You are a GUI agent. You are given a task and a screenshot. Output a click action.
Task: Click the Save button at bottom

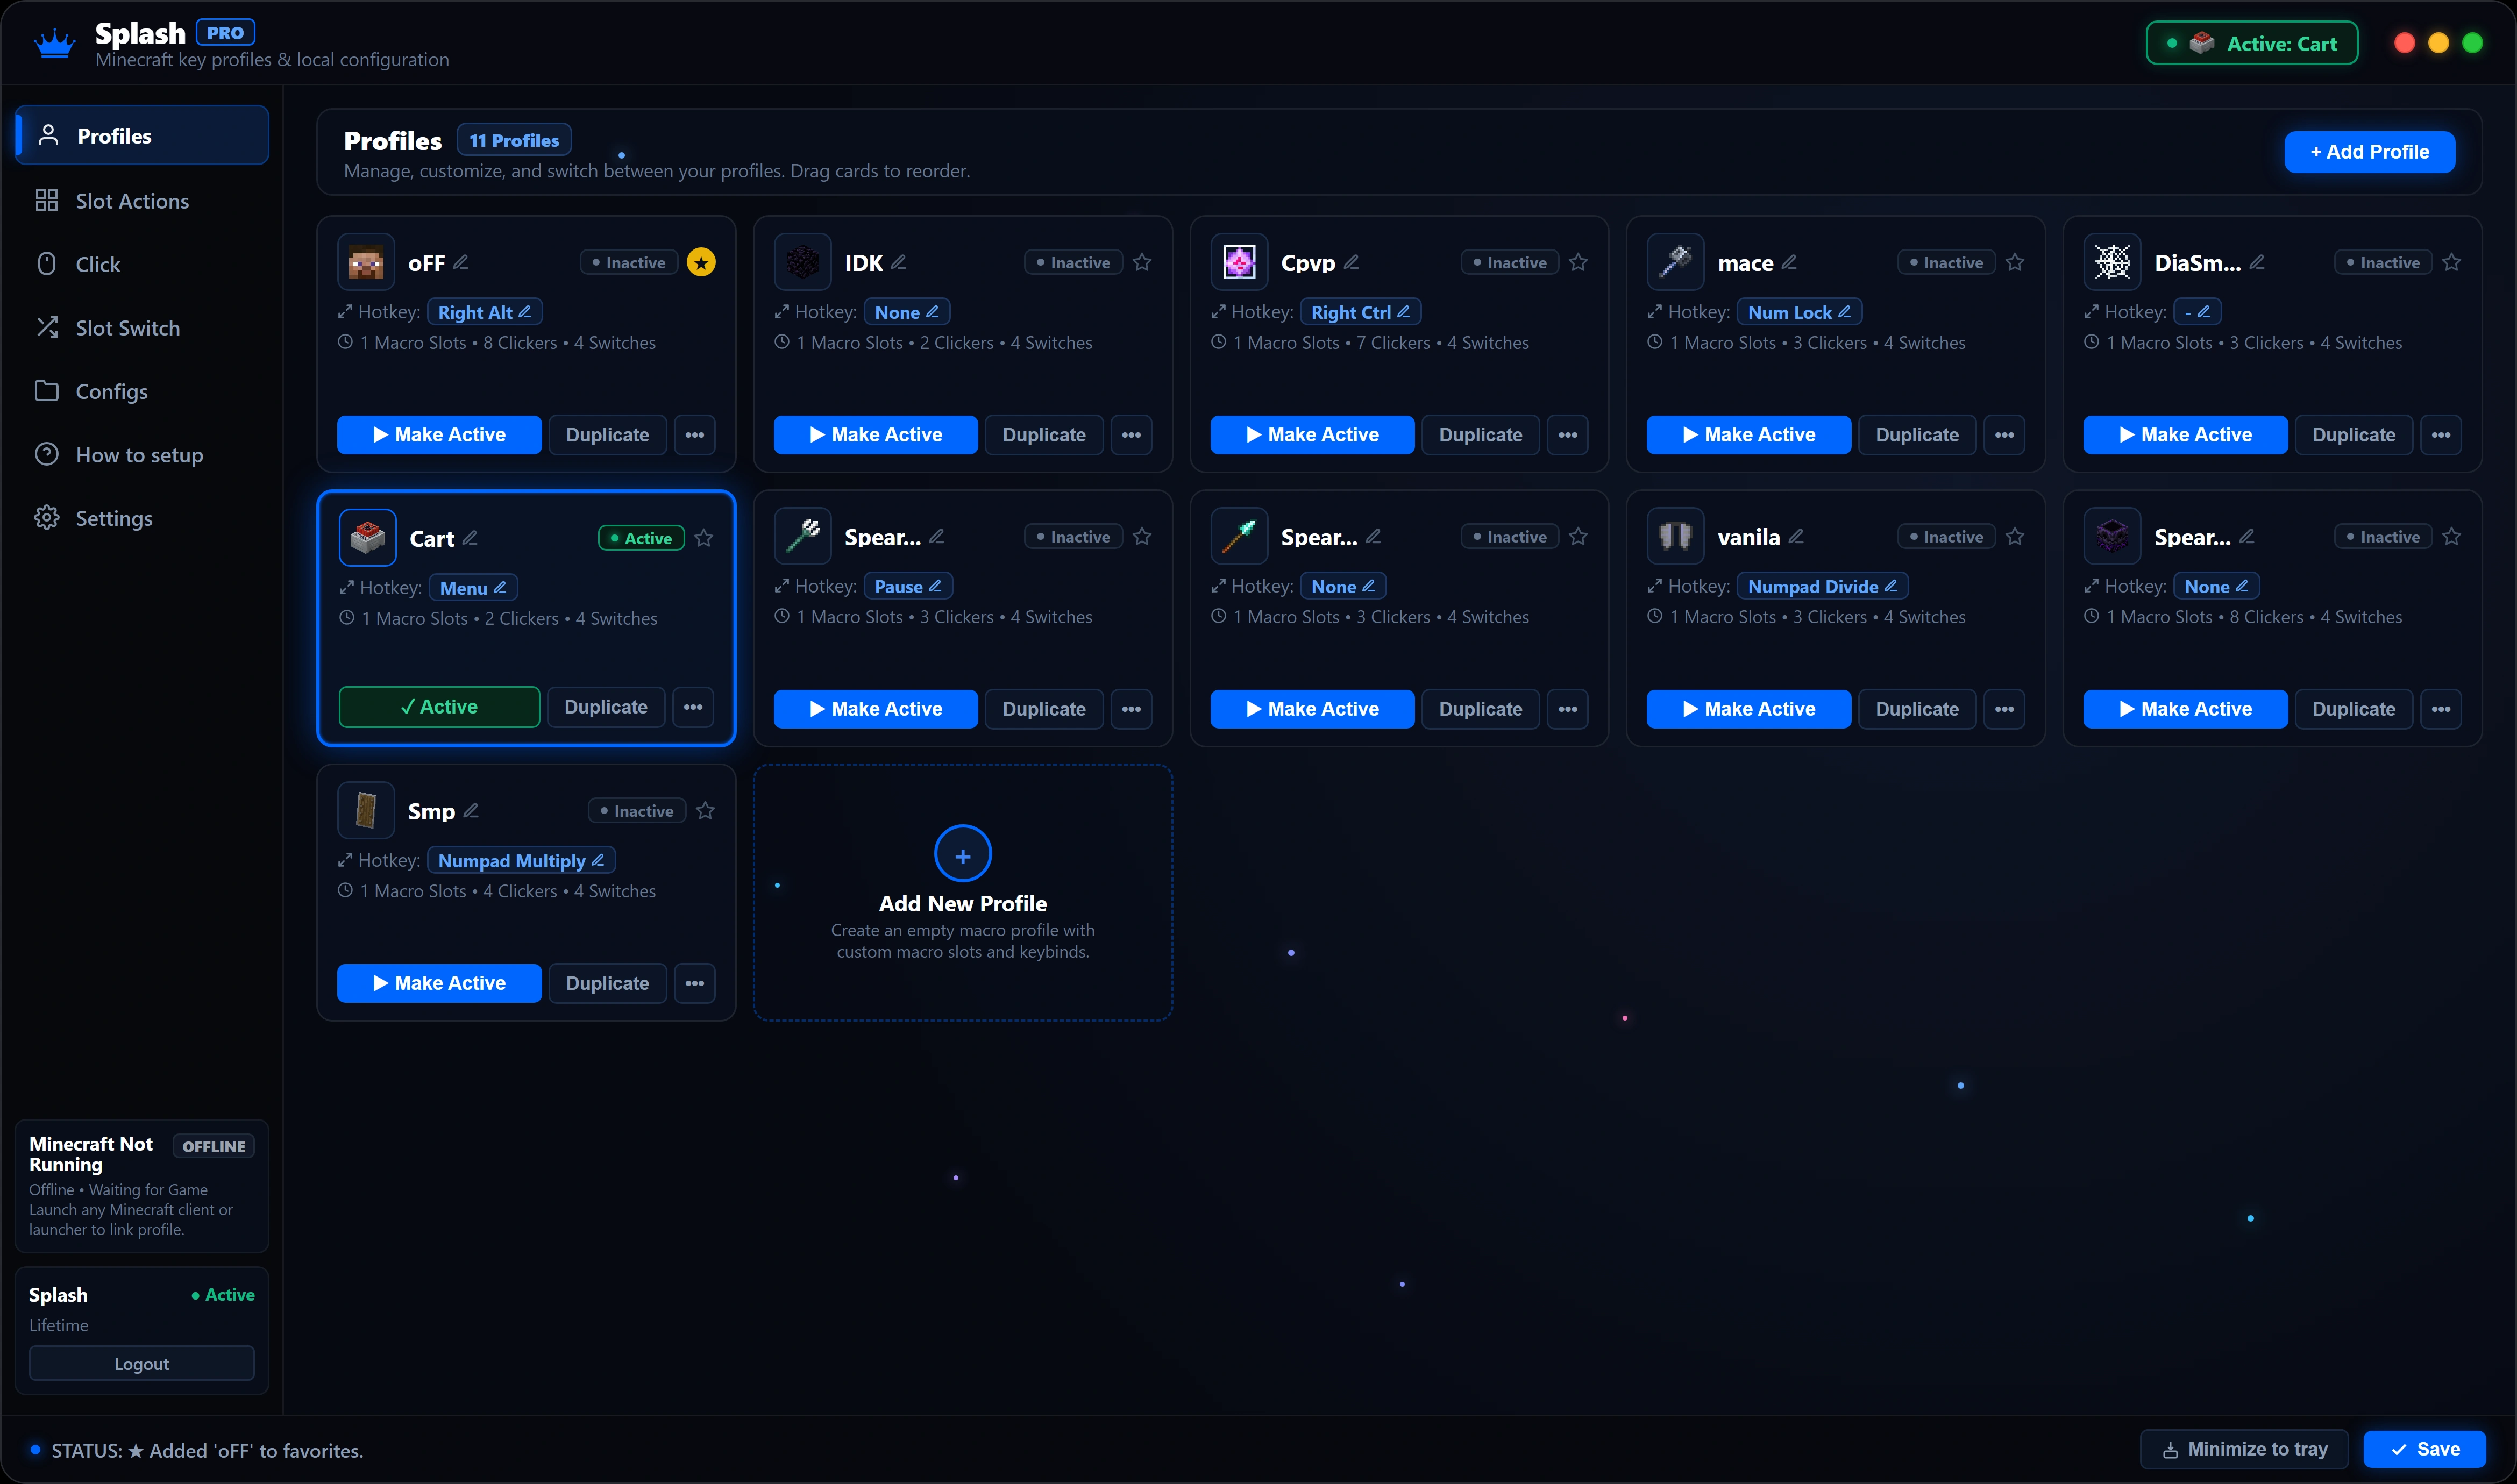[x=2425, y=1449]
